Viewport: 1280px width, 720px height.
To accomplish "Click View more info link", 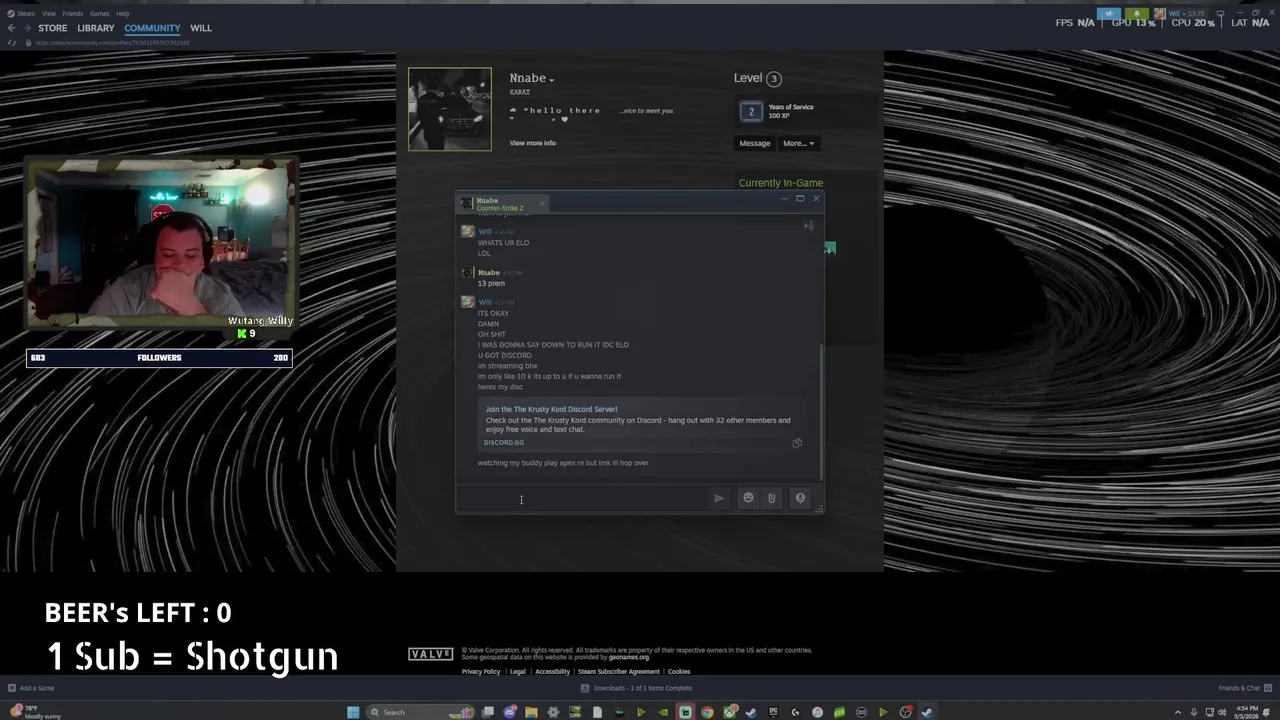I will 533,143.
